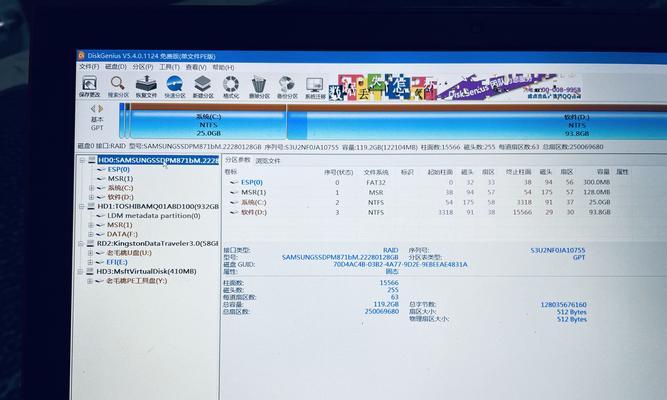Screen dimensions: 667x400
Task: Select HD3:MsftVirtualDisk(410MB) in the tree
Action: pos(146,271)
